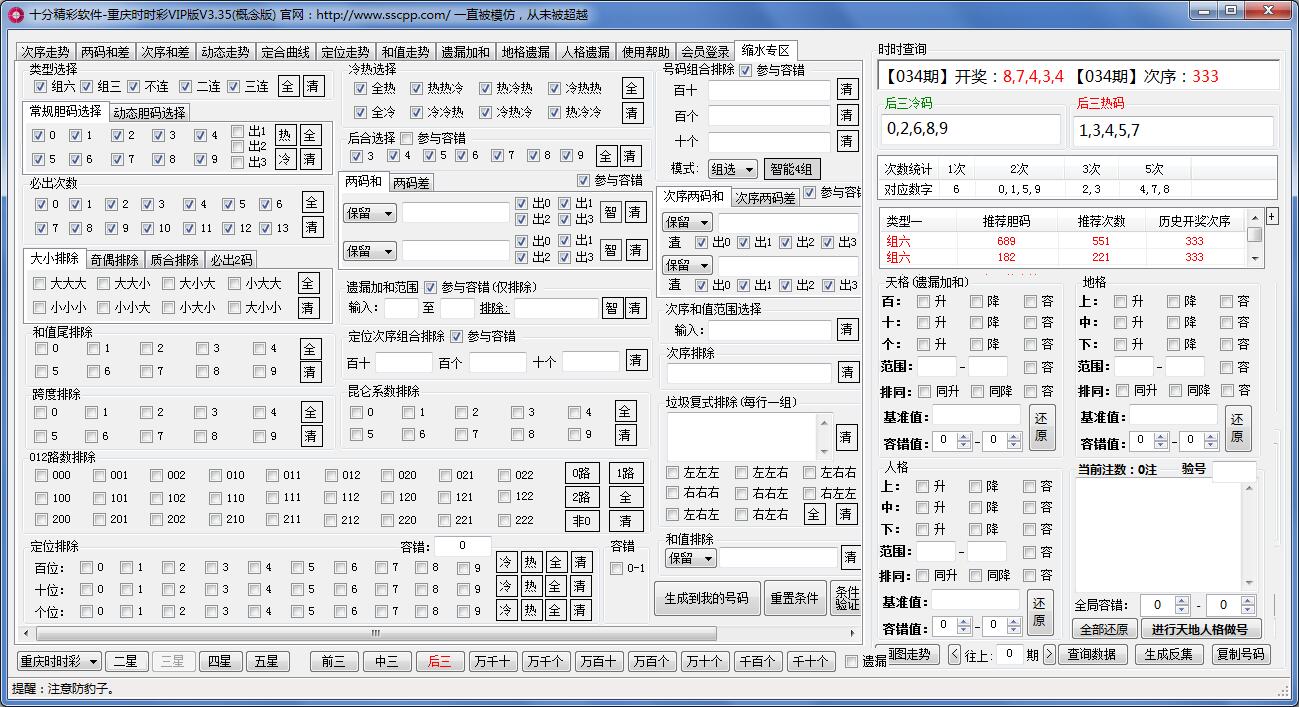This screenshot has width=1299, height=707.
Task: Click the 0路 button in 012路数排除
Action: point(582,474)
